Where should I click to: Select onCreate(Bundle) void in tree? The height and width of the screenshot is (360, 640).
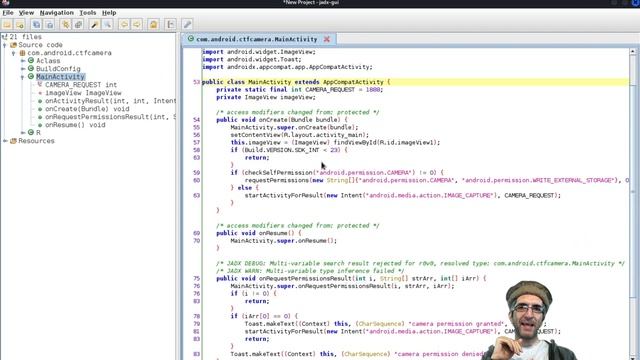tap(87, 109)
